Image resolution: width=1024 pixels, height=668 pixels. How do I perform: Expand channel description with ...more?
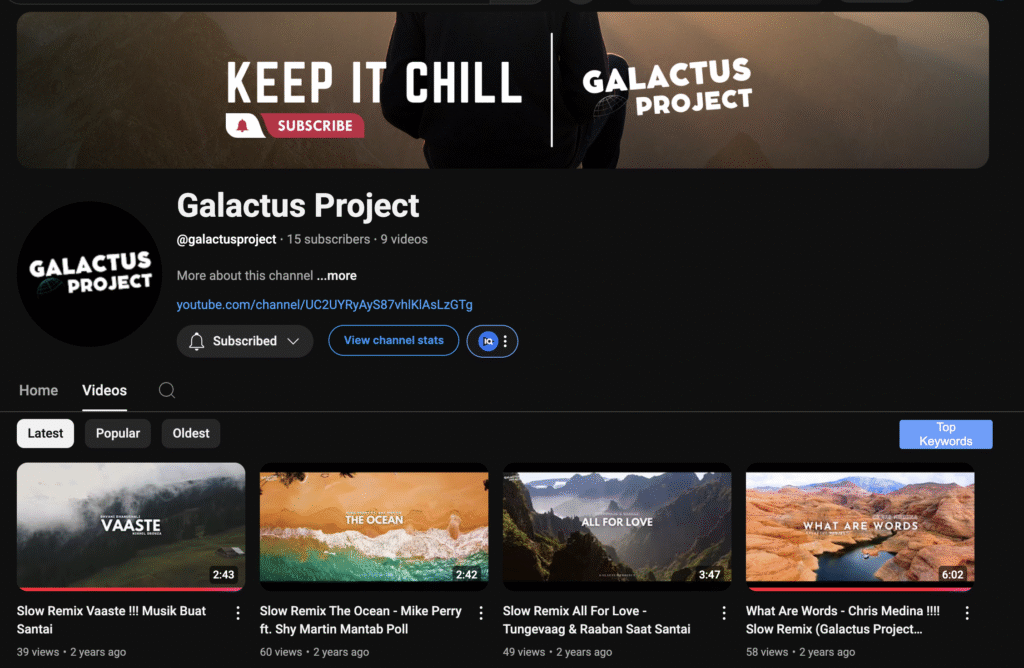[x=336, y=276]
